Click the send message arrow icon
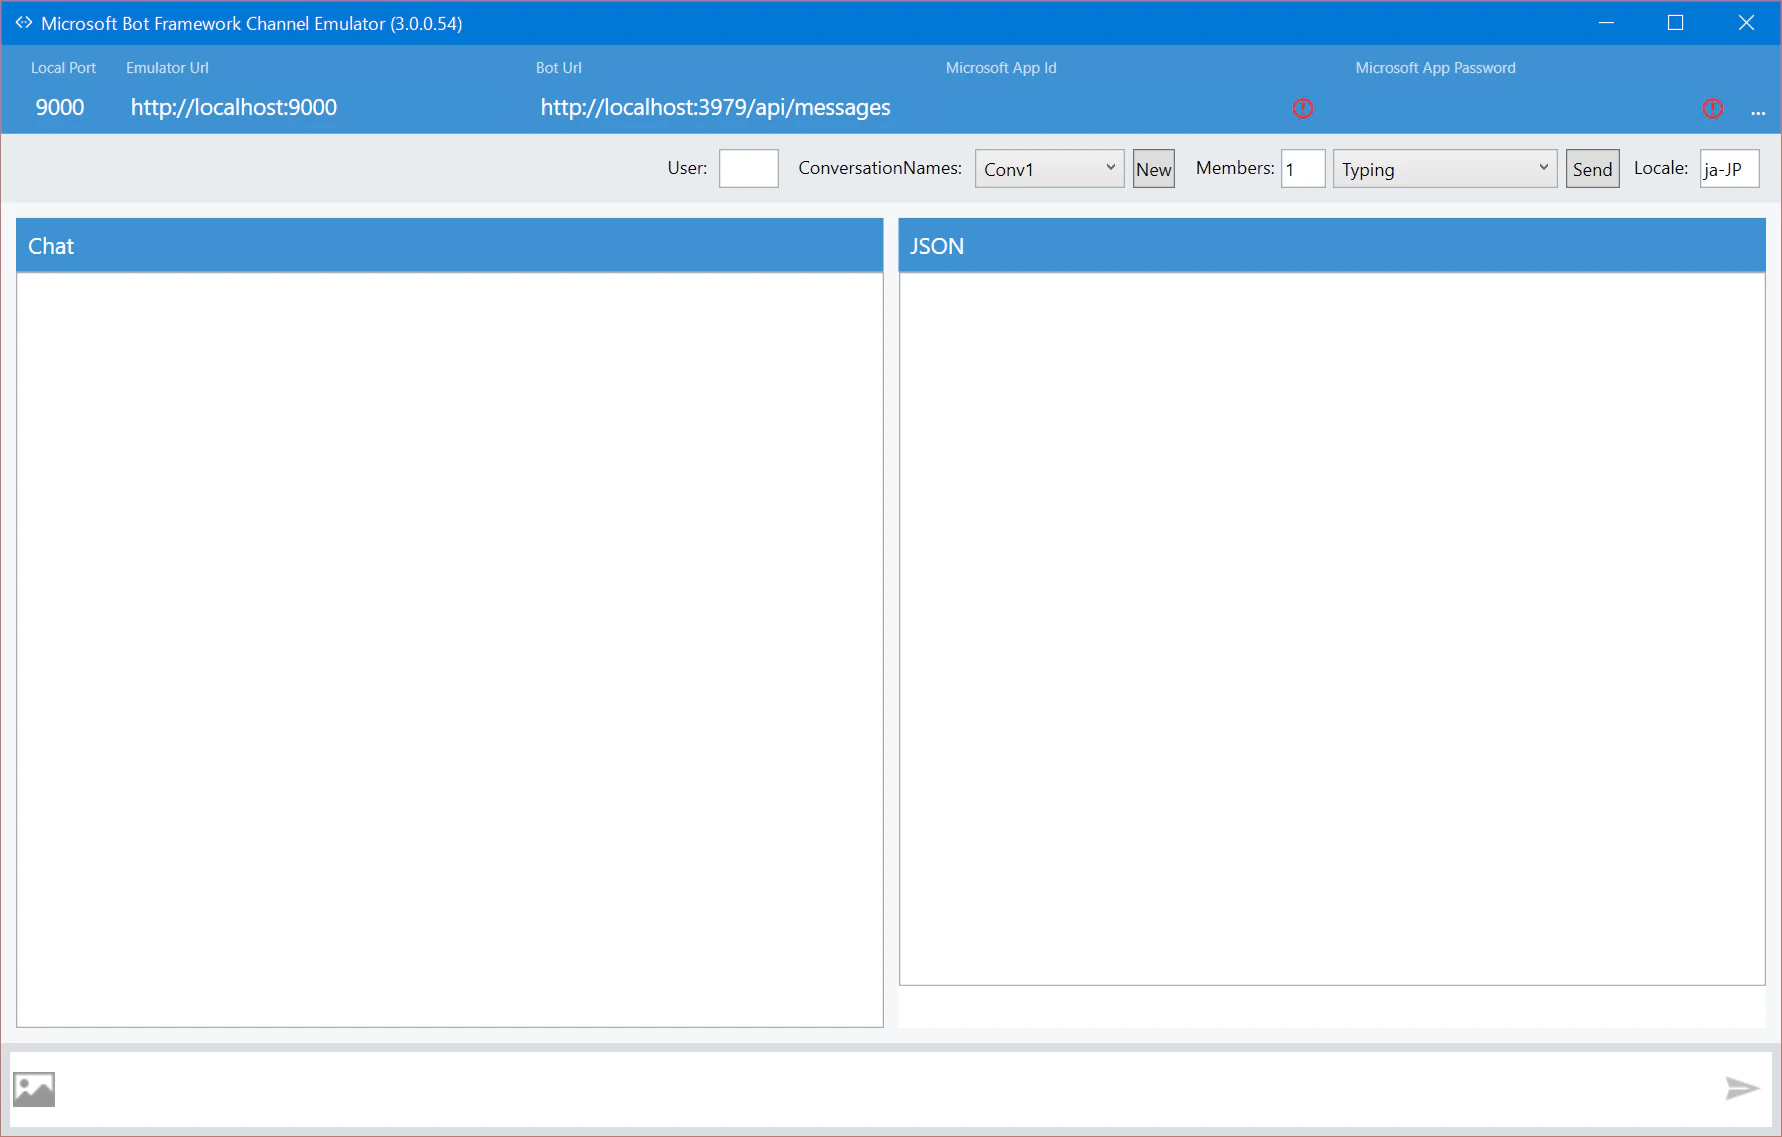 coord(1742,1088)
